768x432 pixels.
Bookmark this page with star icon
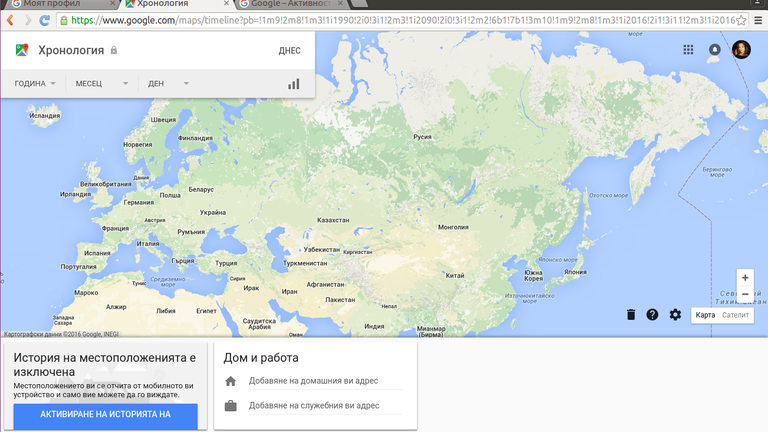[x=741, y=20]
